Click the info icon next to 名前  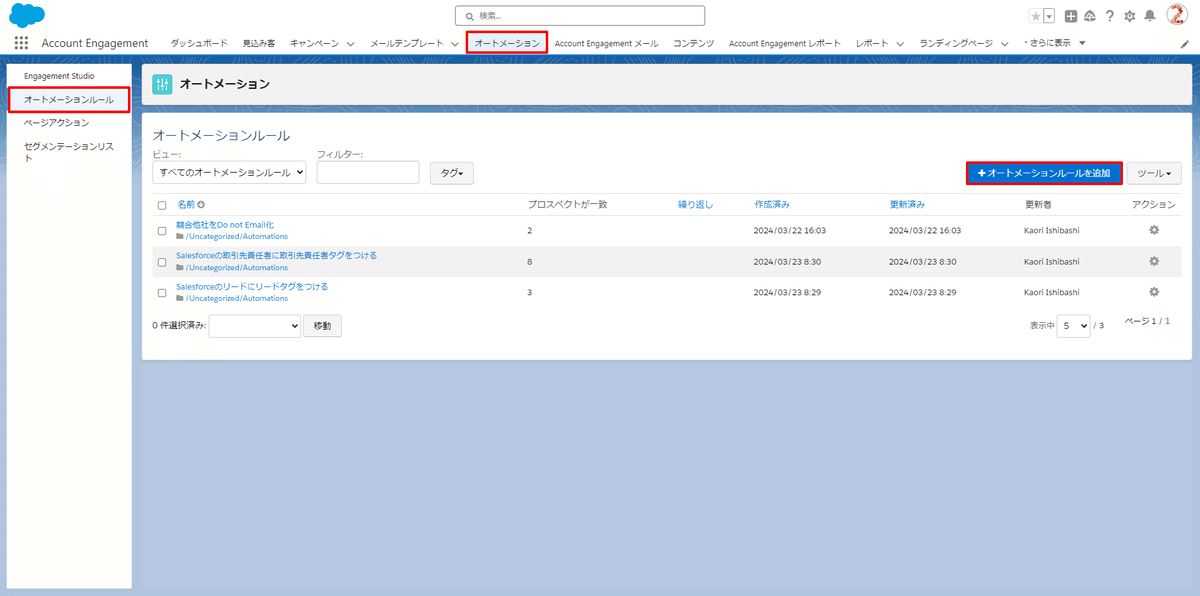click(201, 205)
